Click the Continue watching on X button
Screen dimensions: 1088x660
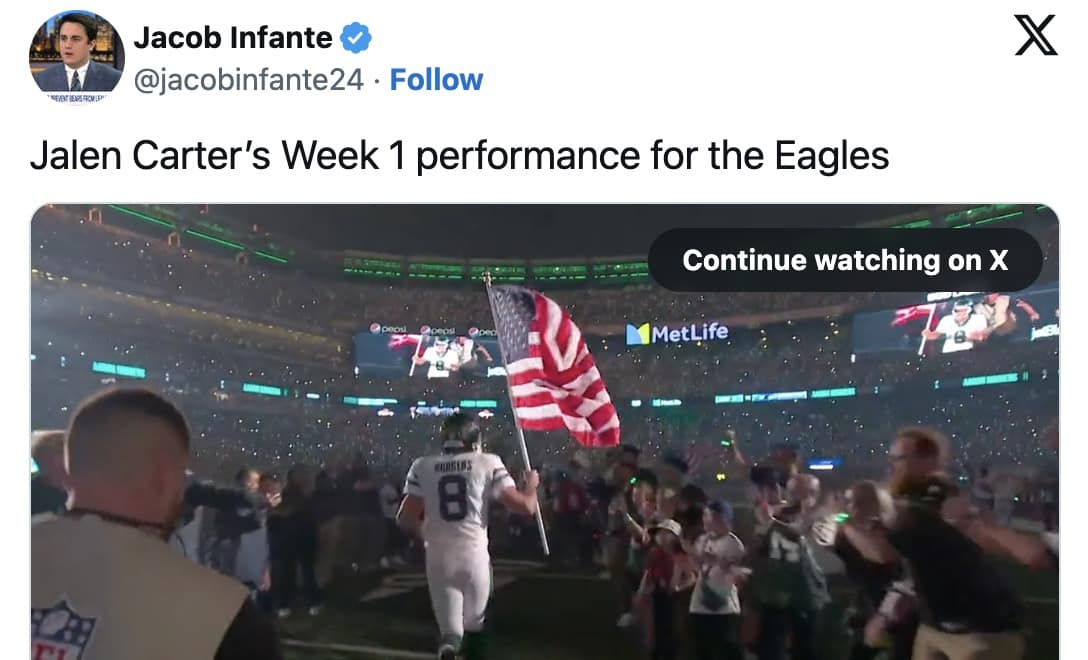tap(847, 260)
